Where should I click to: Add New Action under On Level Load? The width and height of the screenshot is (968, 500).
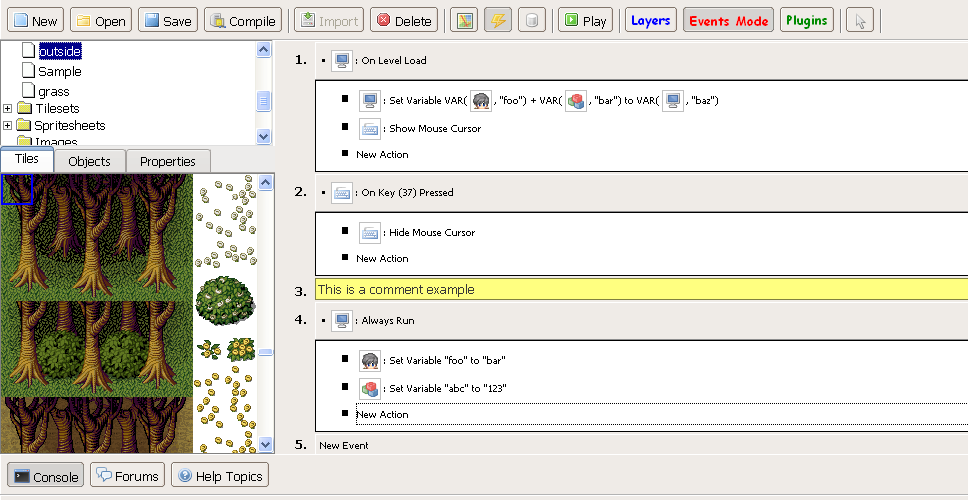(382, 154)
